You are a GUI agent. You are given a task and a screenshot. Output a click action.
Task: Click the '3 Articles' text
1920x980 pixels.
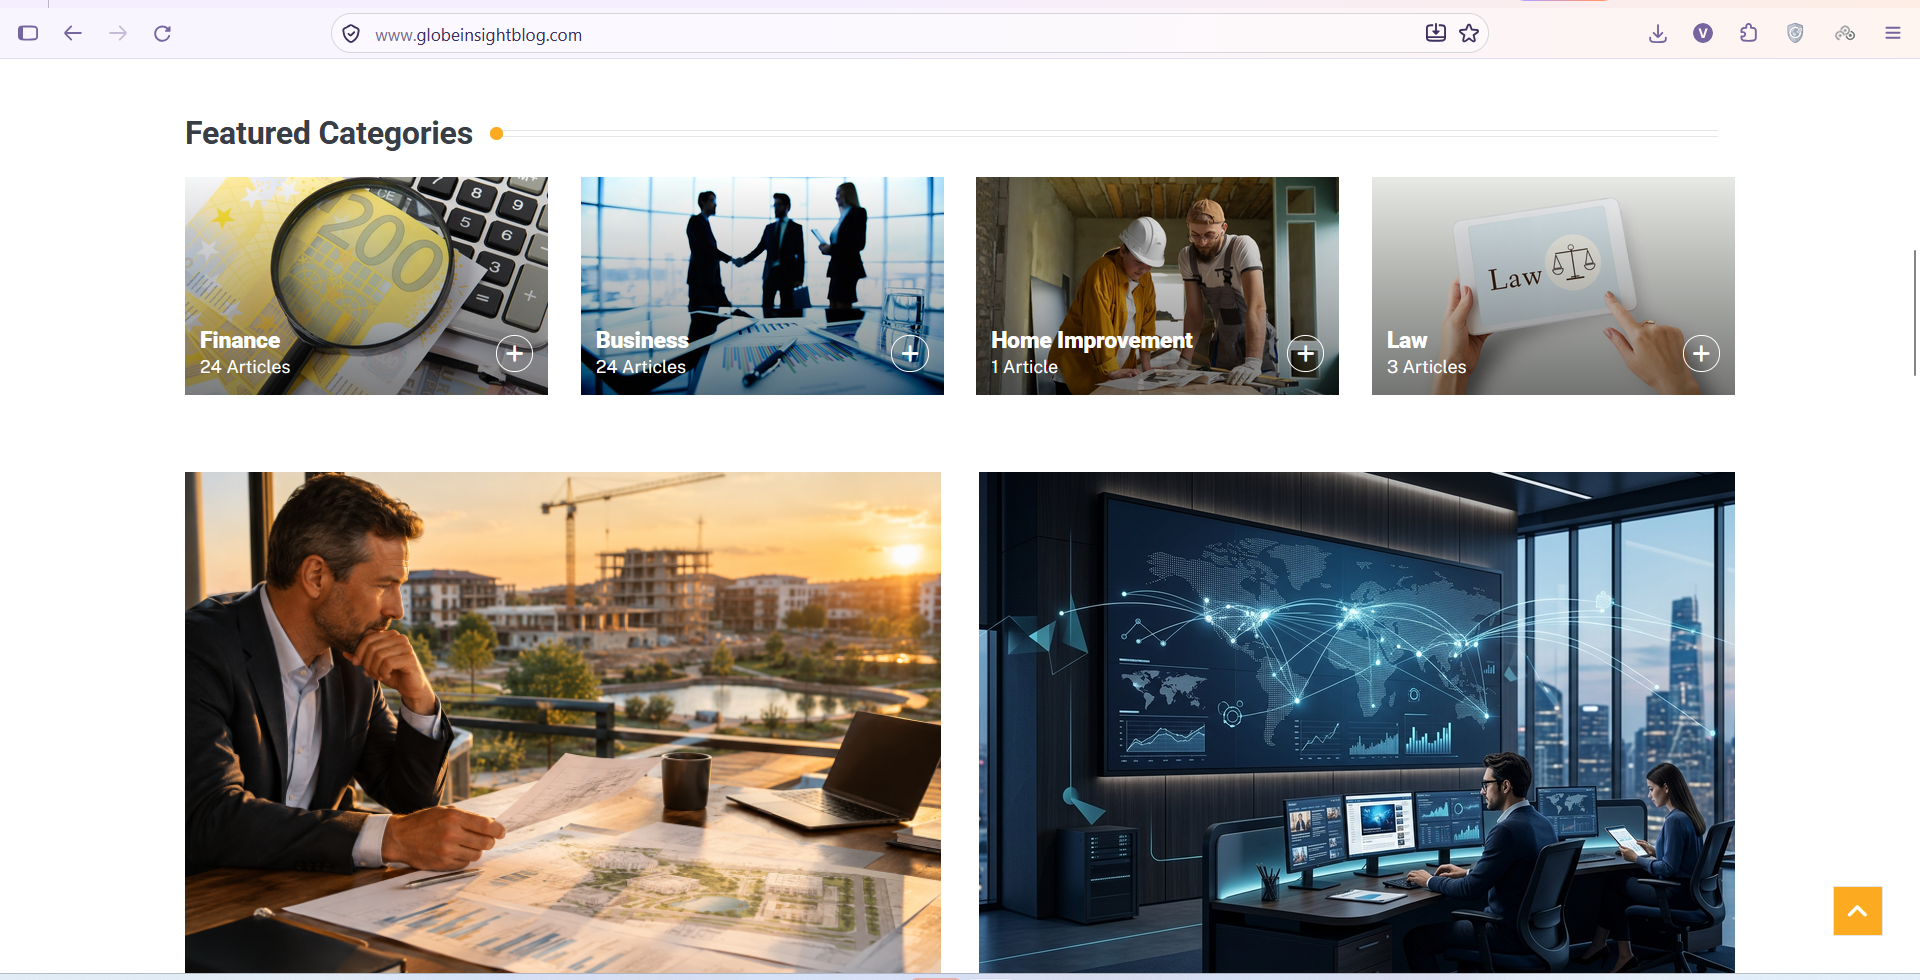pos(1427,367)
